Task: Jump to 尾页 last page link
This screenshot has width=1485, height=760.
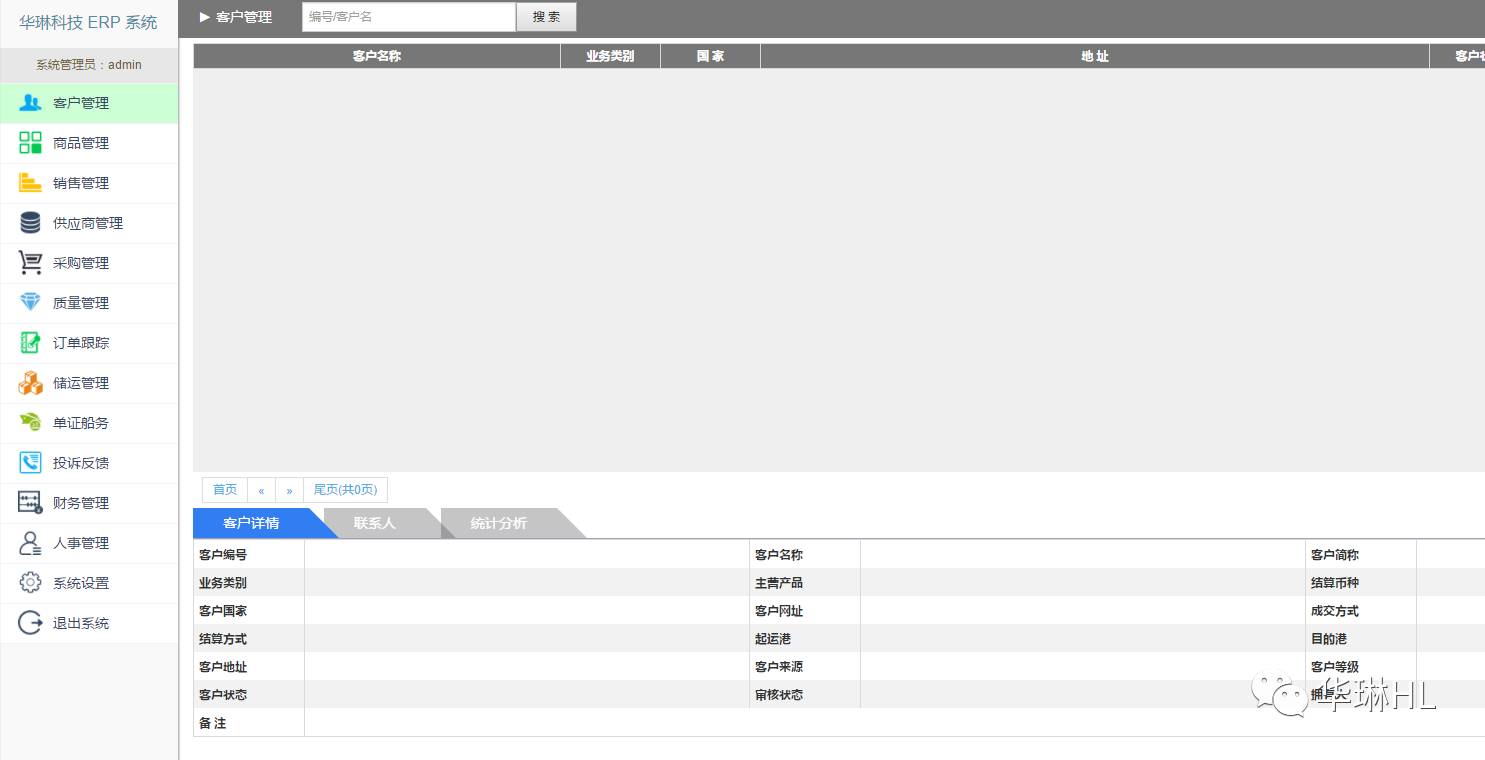Action: [345, 490]
